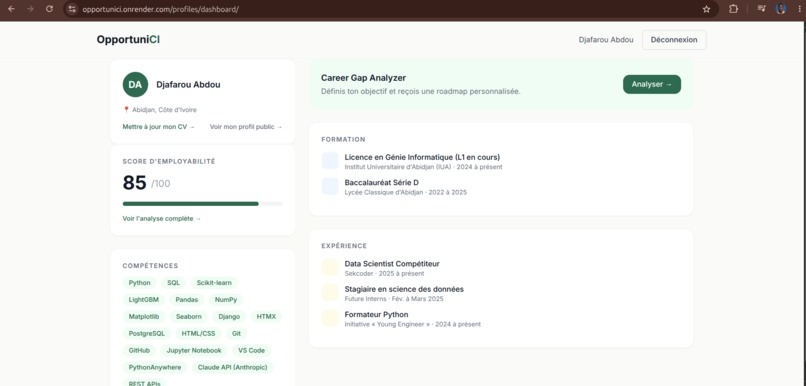Click the PostgreSQL skill tag
Image resolution: width=806 pixels, height=386 pixels.
click(x=147, y=334)
